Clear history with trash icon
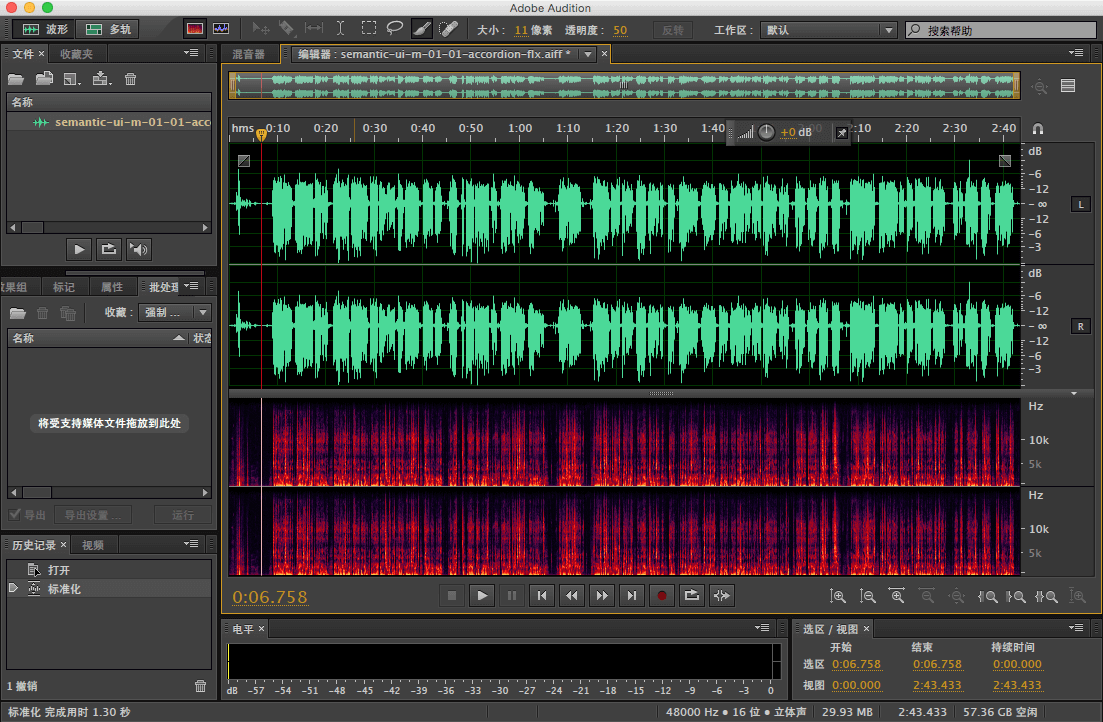 point(200,685)
